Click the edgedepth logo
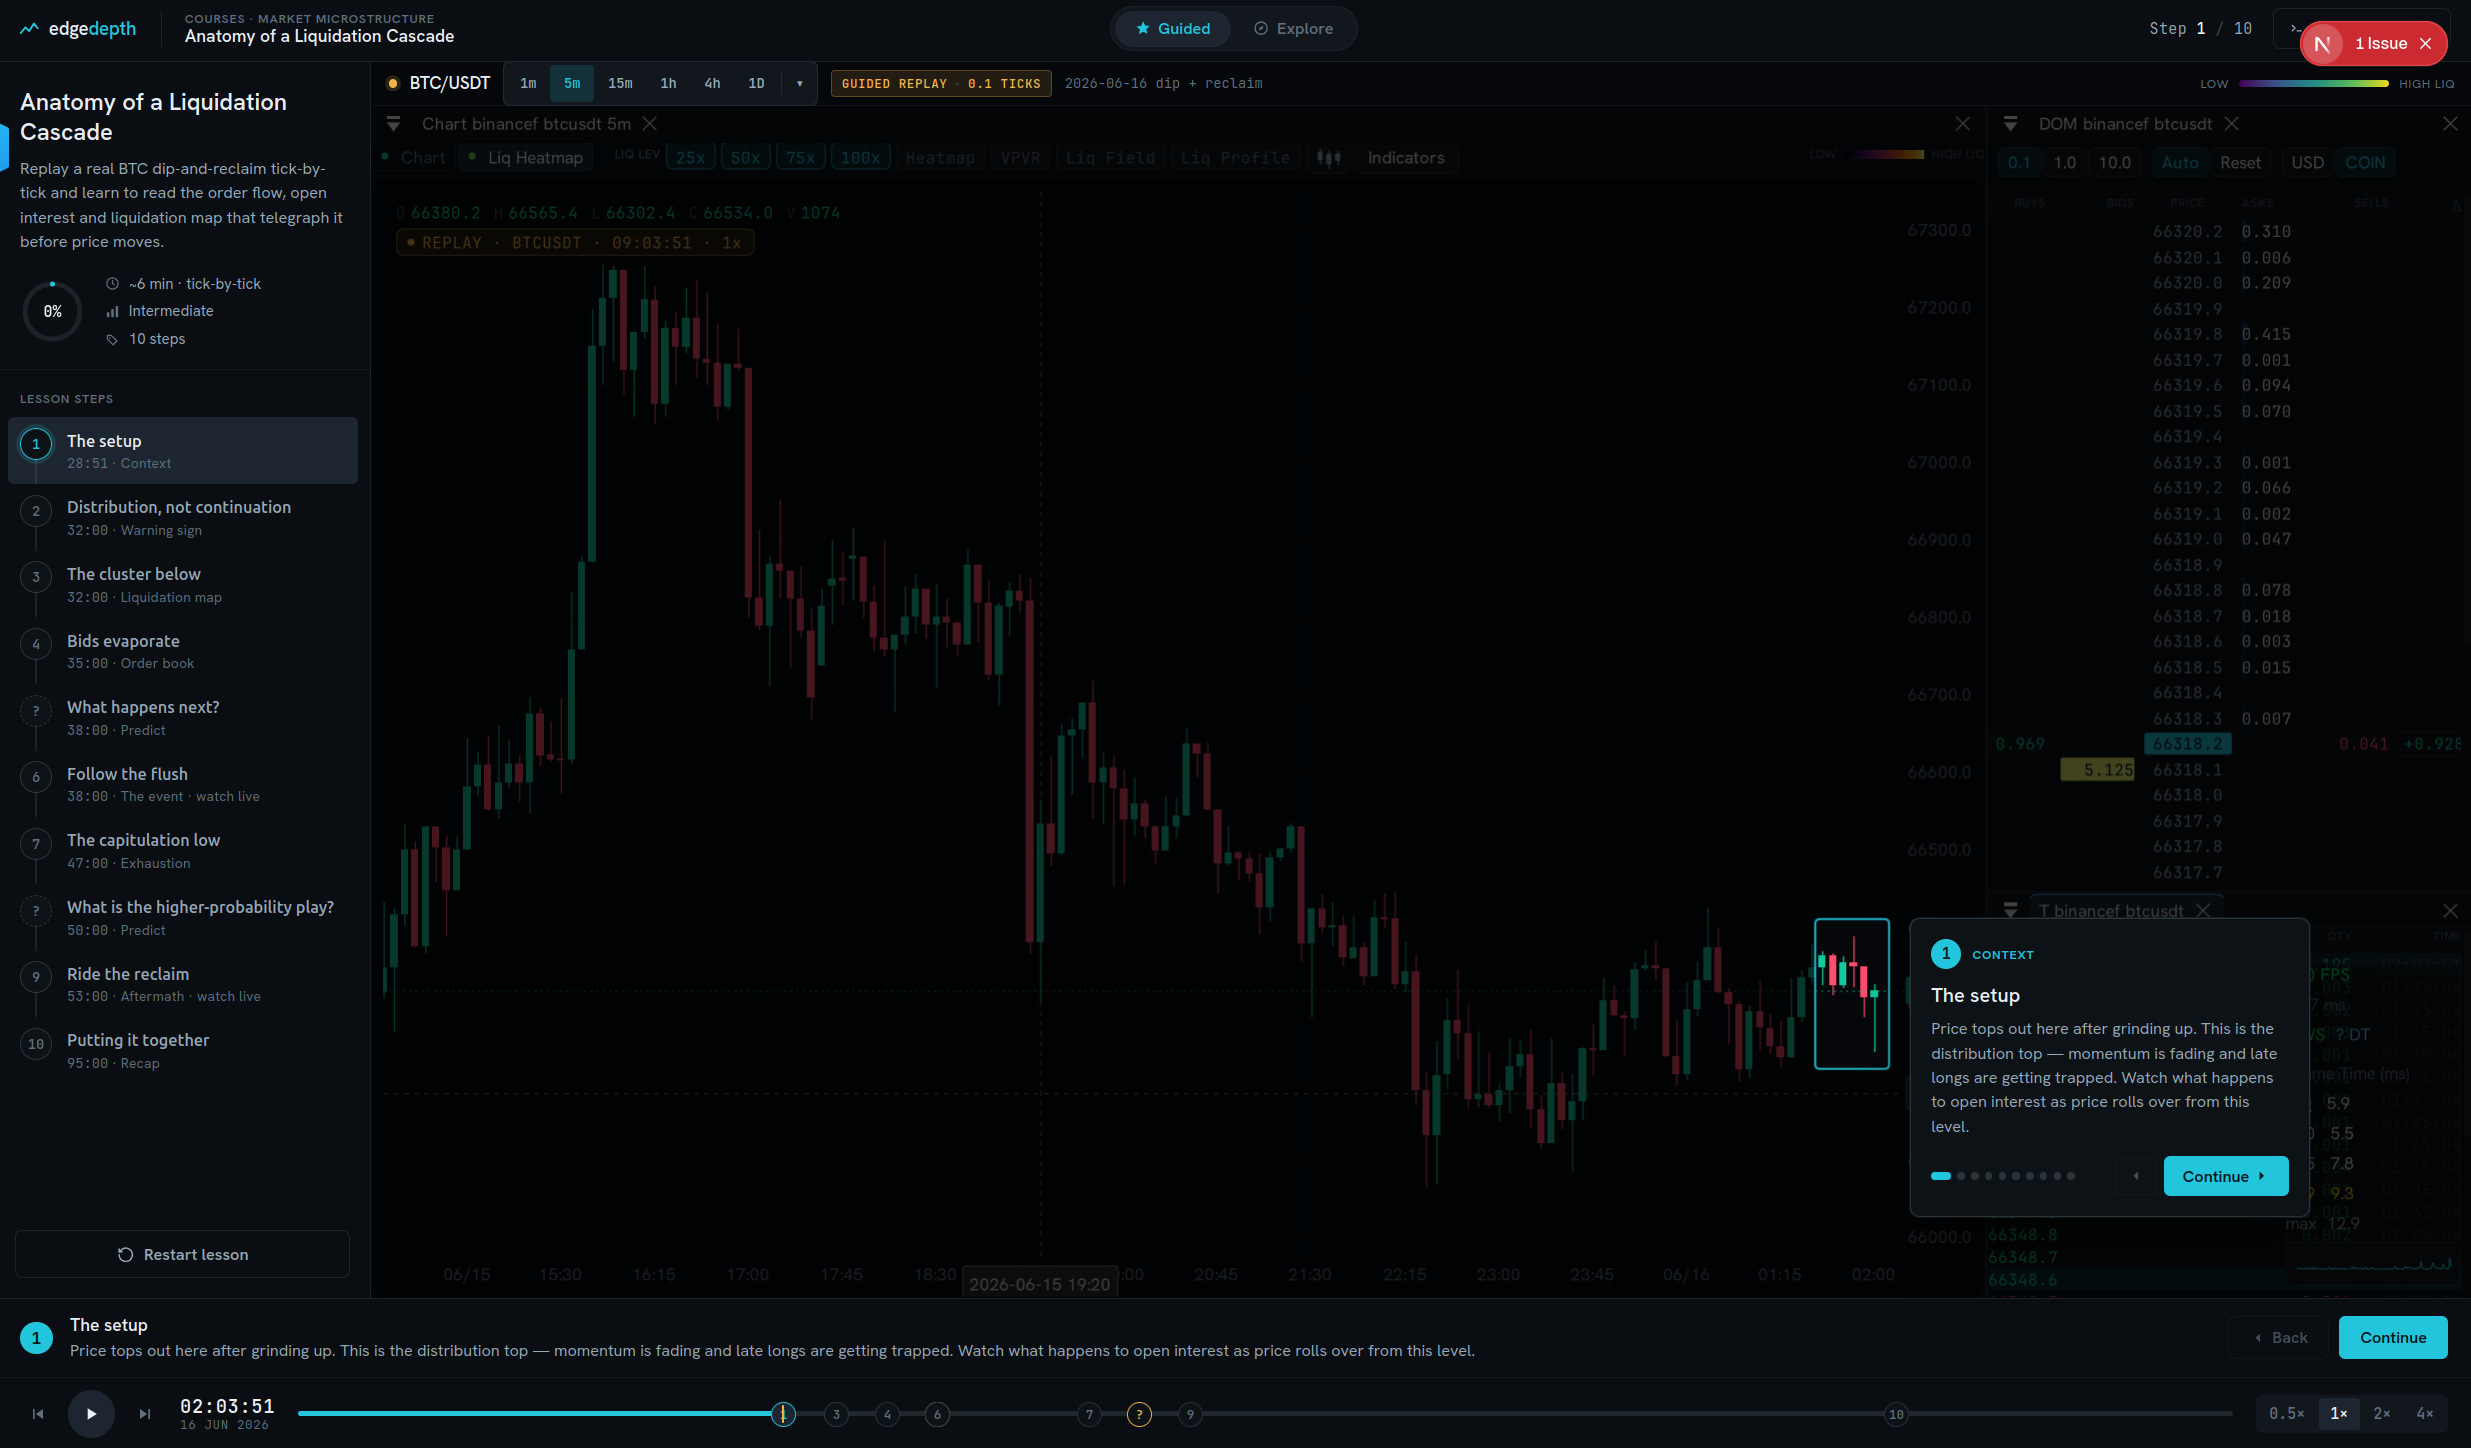This screenshot has width=2471, height=1448. [78, 29]
